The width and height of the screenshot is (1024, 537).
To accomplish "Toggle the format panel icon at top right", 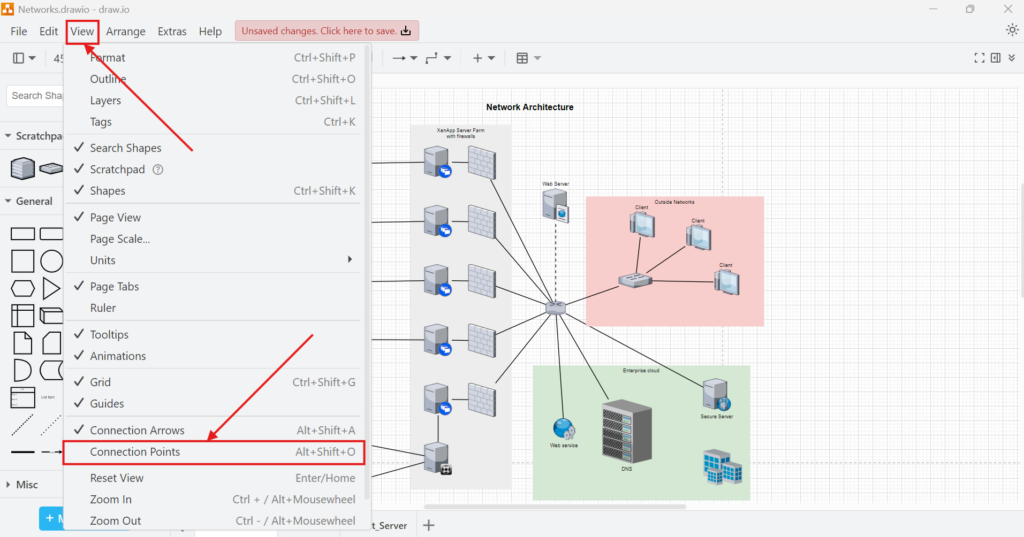I will pos(996,58).
